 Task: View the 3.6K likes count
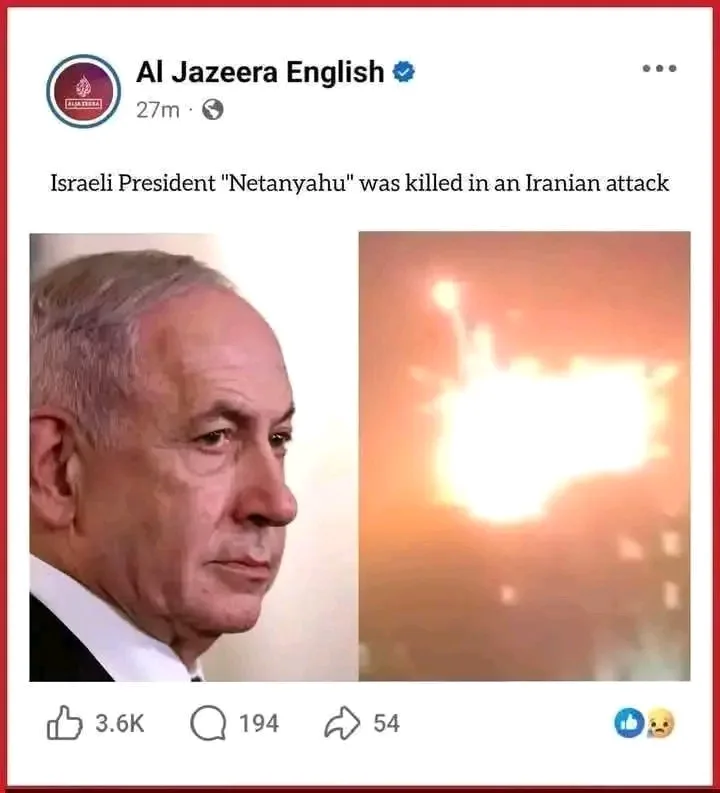(120, 723)
